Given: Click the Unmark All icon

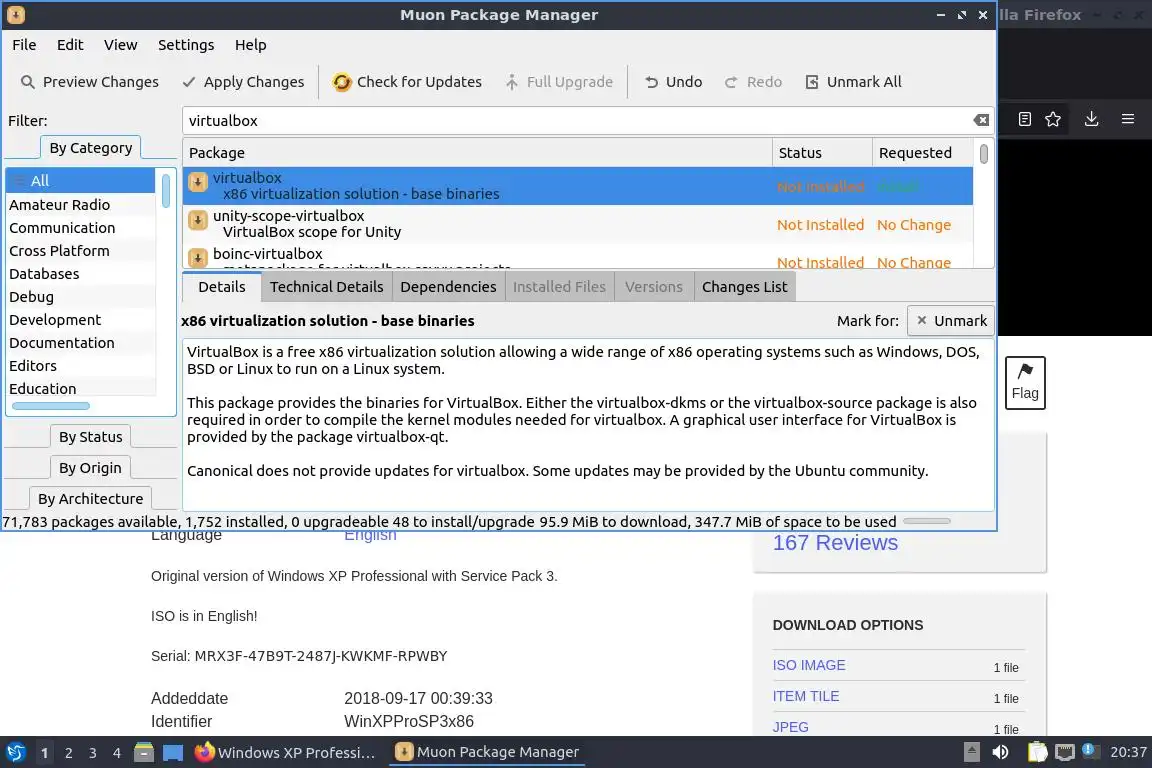Looking at the screenshot, I should point(812,82).
